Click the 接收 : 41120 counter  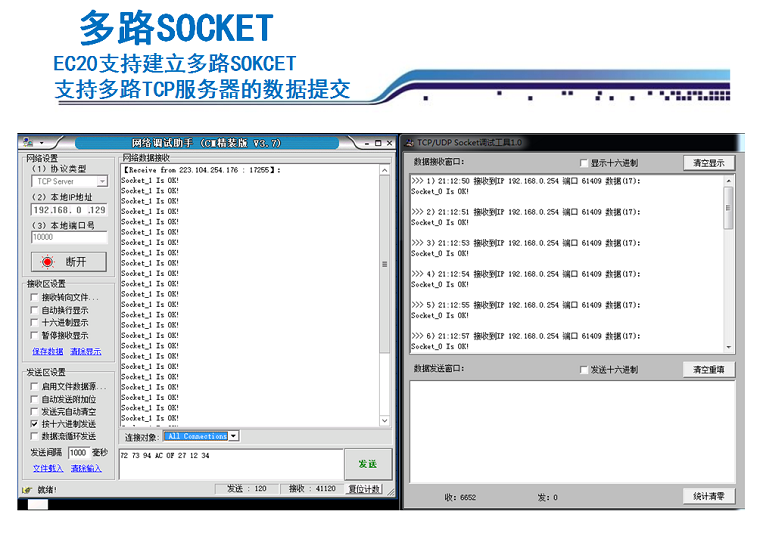pos(312,489)
